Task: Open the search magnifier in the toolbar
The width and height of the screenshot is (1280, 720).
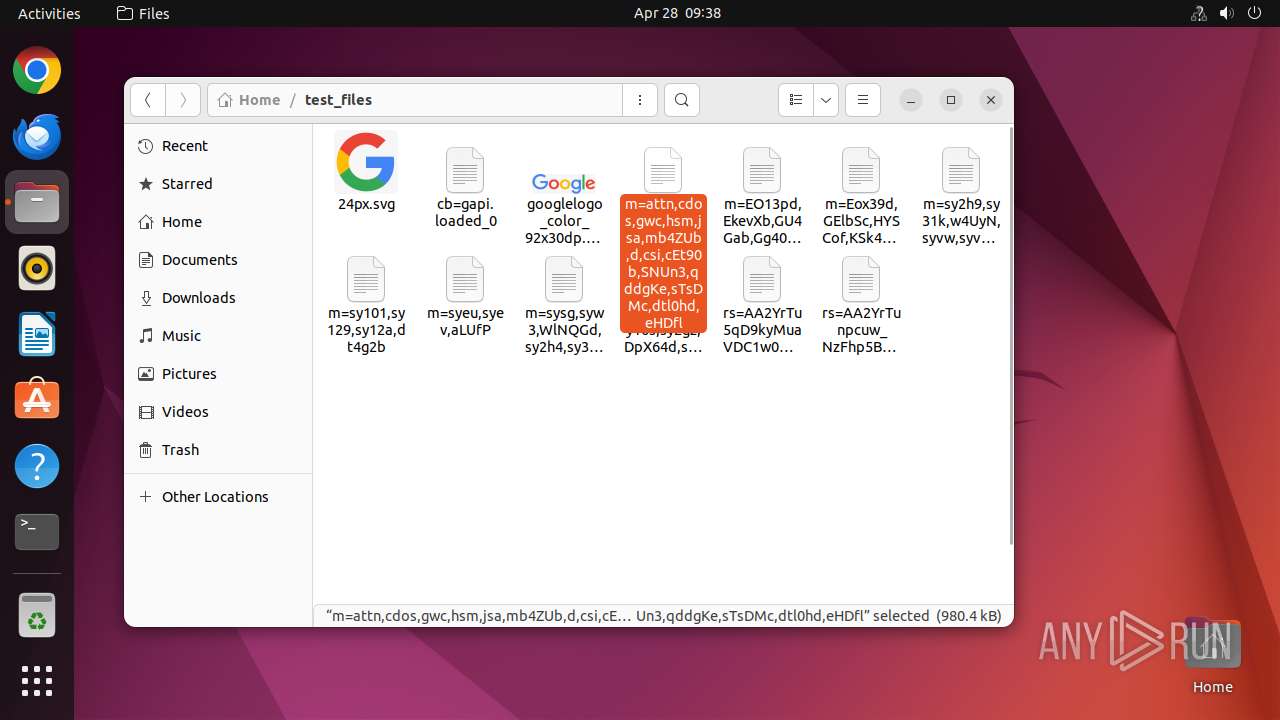Action: (682, 100)
